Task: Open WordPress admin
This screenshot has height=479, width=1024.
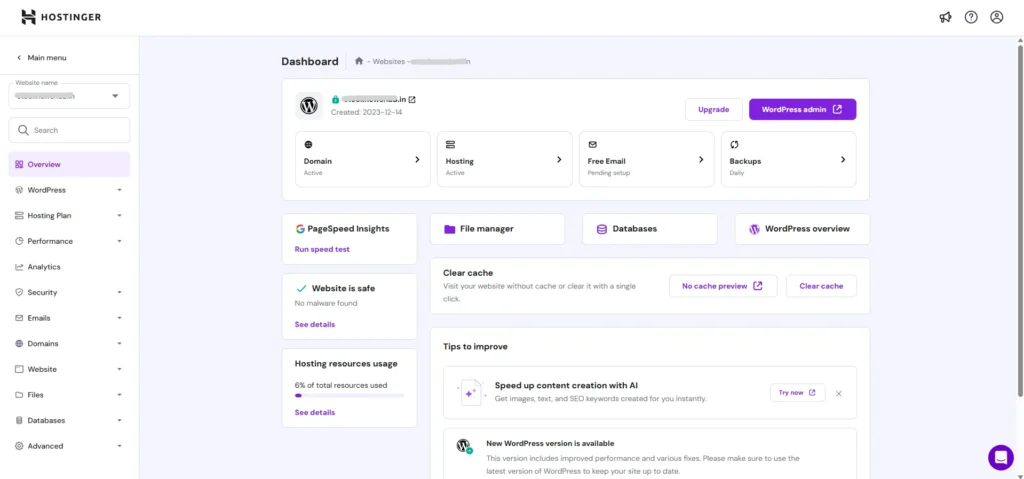Action: point(802,109)
